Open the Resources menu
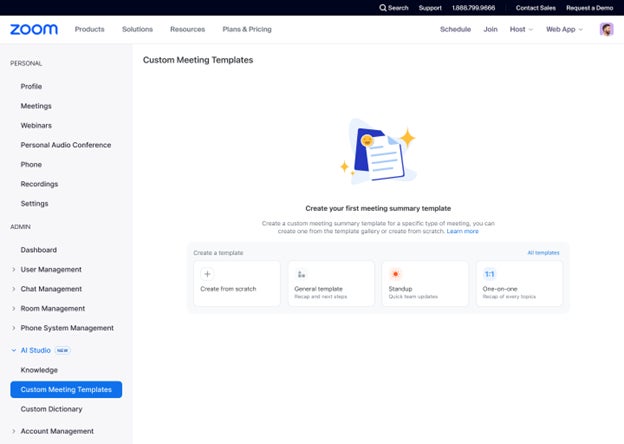 point(187,29)
